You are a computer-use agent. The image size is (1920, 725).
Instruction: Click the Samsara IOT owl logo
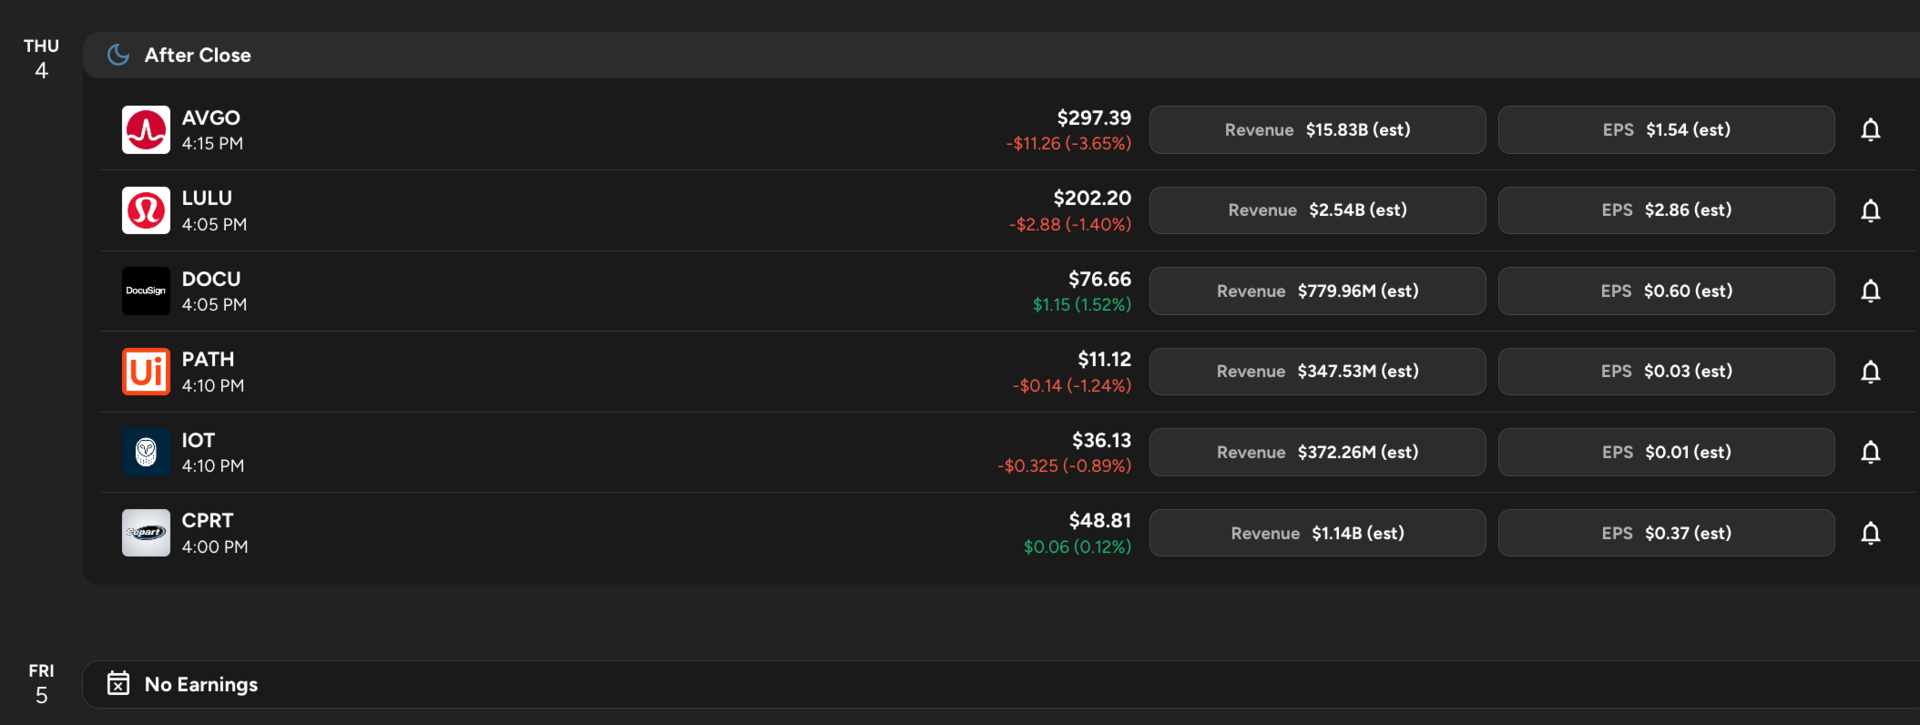click(x=146, y=452)
